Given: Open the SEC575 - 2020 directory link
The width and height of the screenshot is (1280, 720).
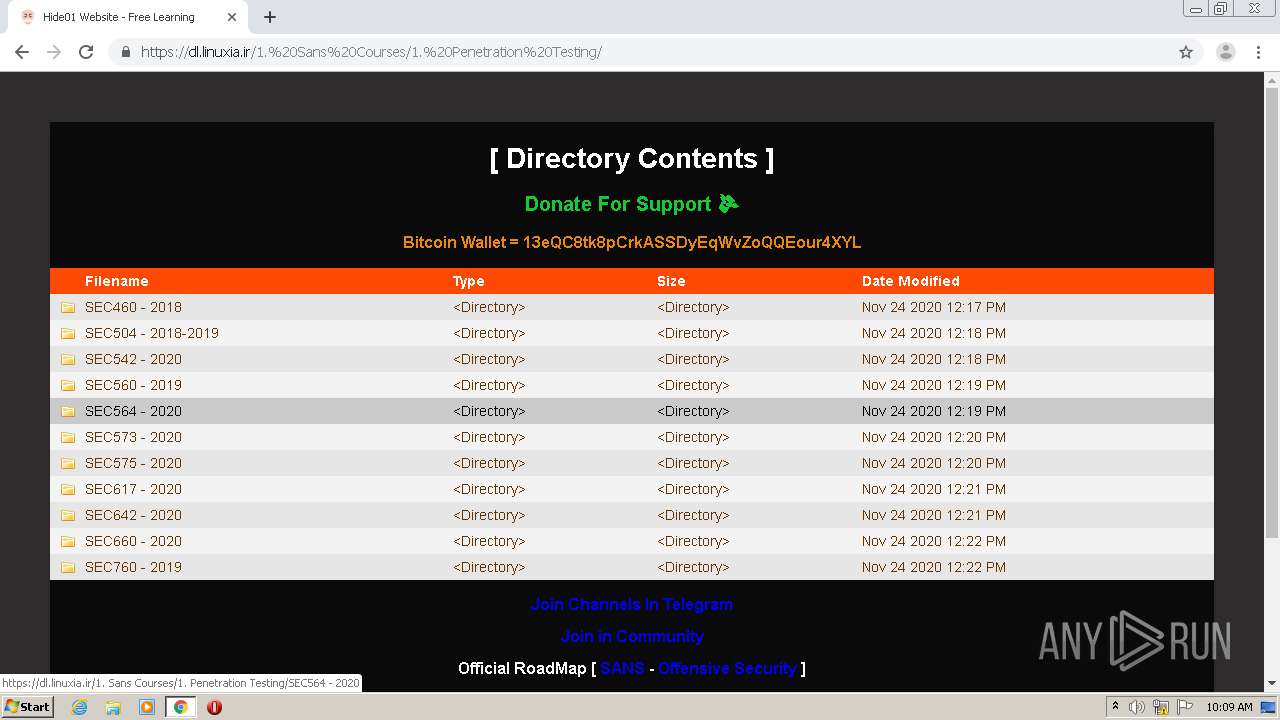Looking at the screenshot, I should 133,463.
